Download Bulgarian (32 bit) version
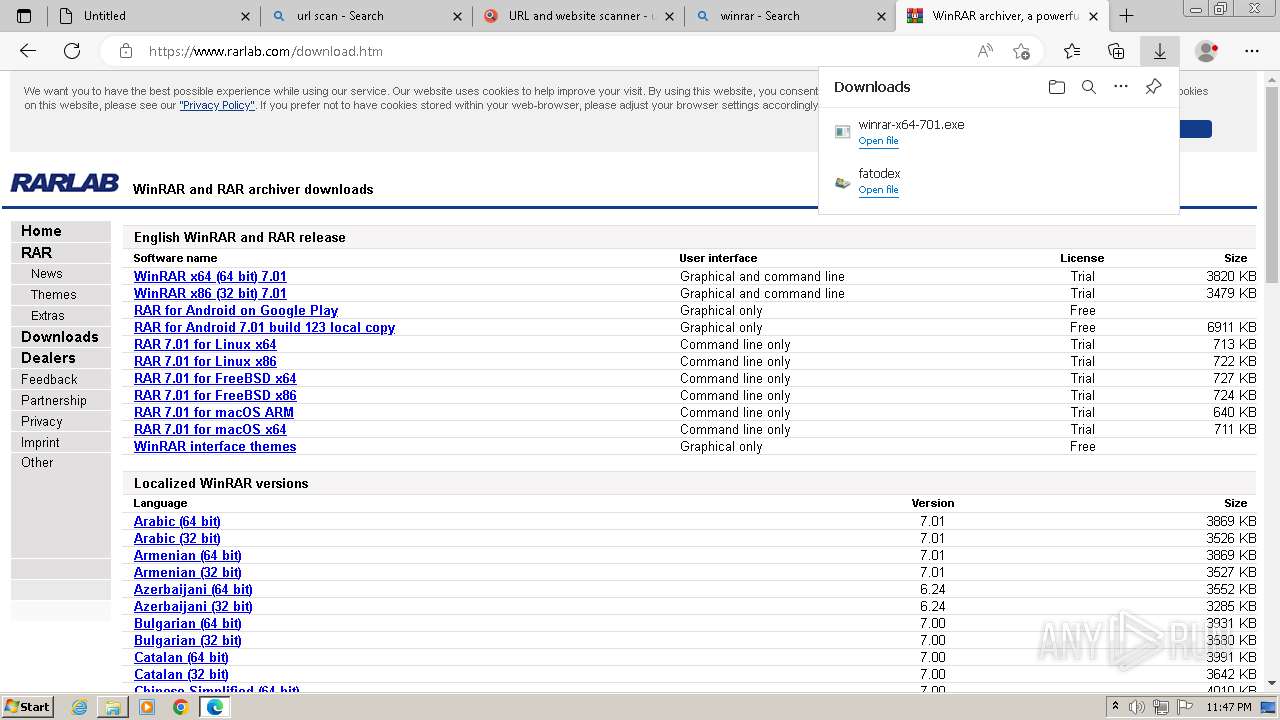 pos(187,641)
